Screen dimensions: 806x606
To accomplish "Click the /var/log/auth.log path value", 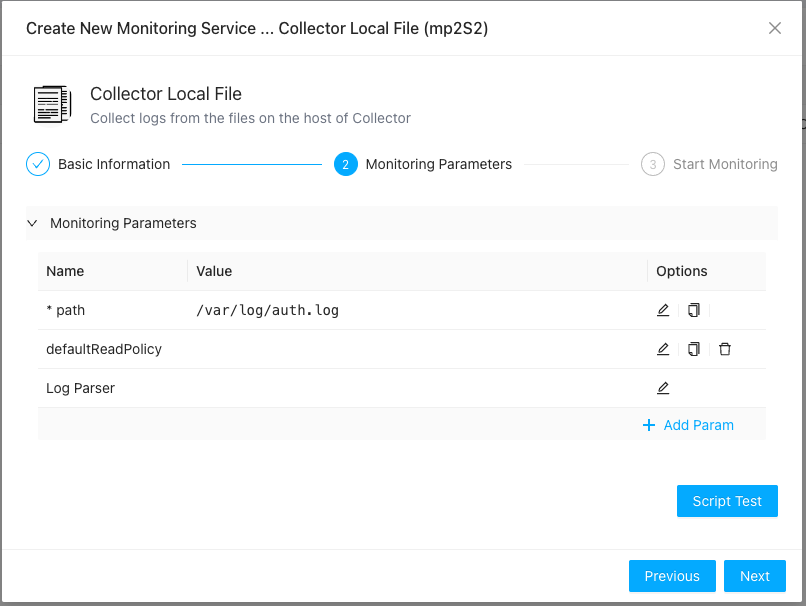I will pos(268,310).
